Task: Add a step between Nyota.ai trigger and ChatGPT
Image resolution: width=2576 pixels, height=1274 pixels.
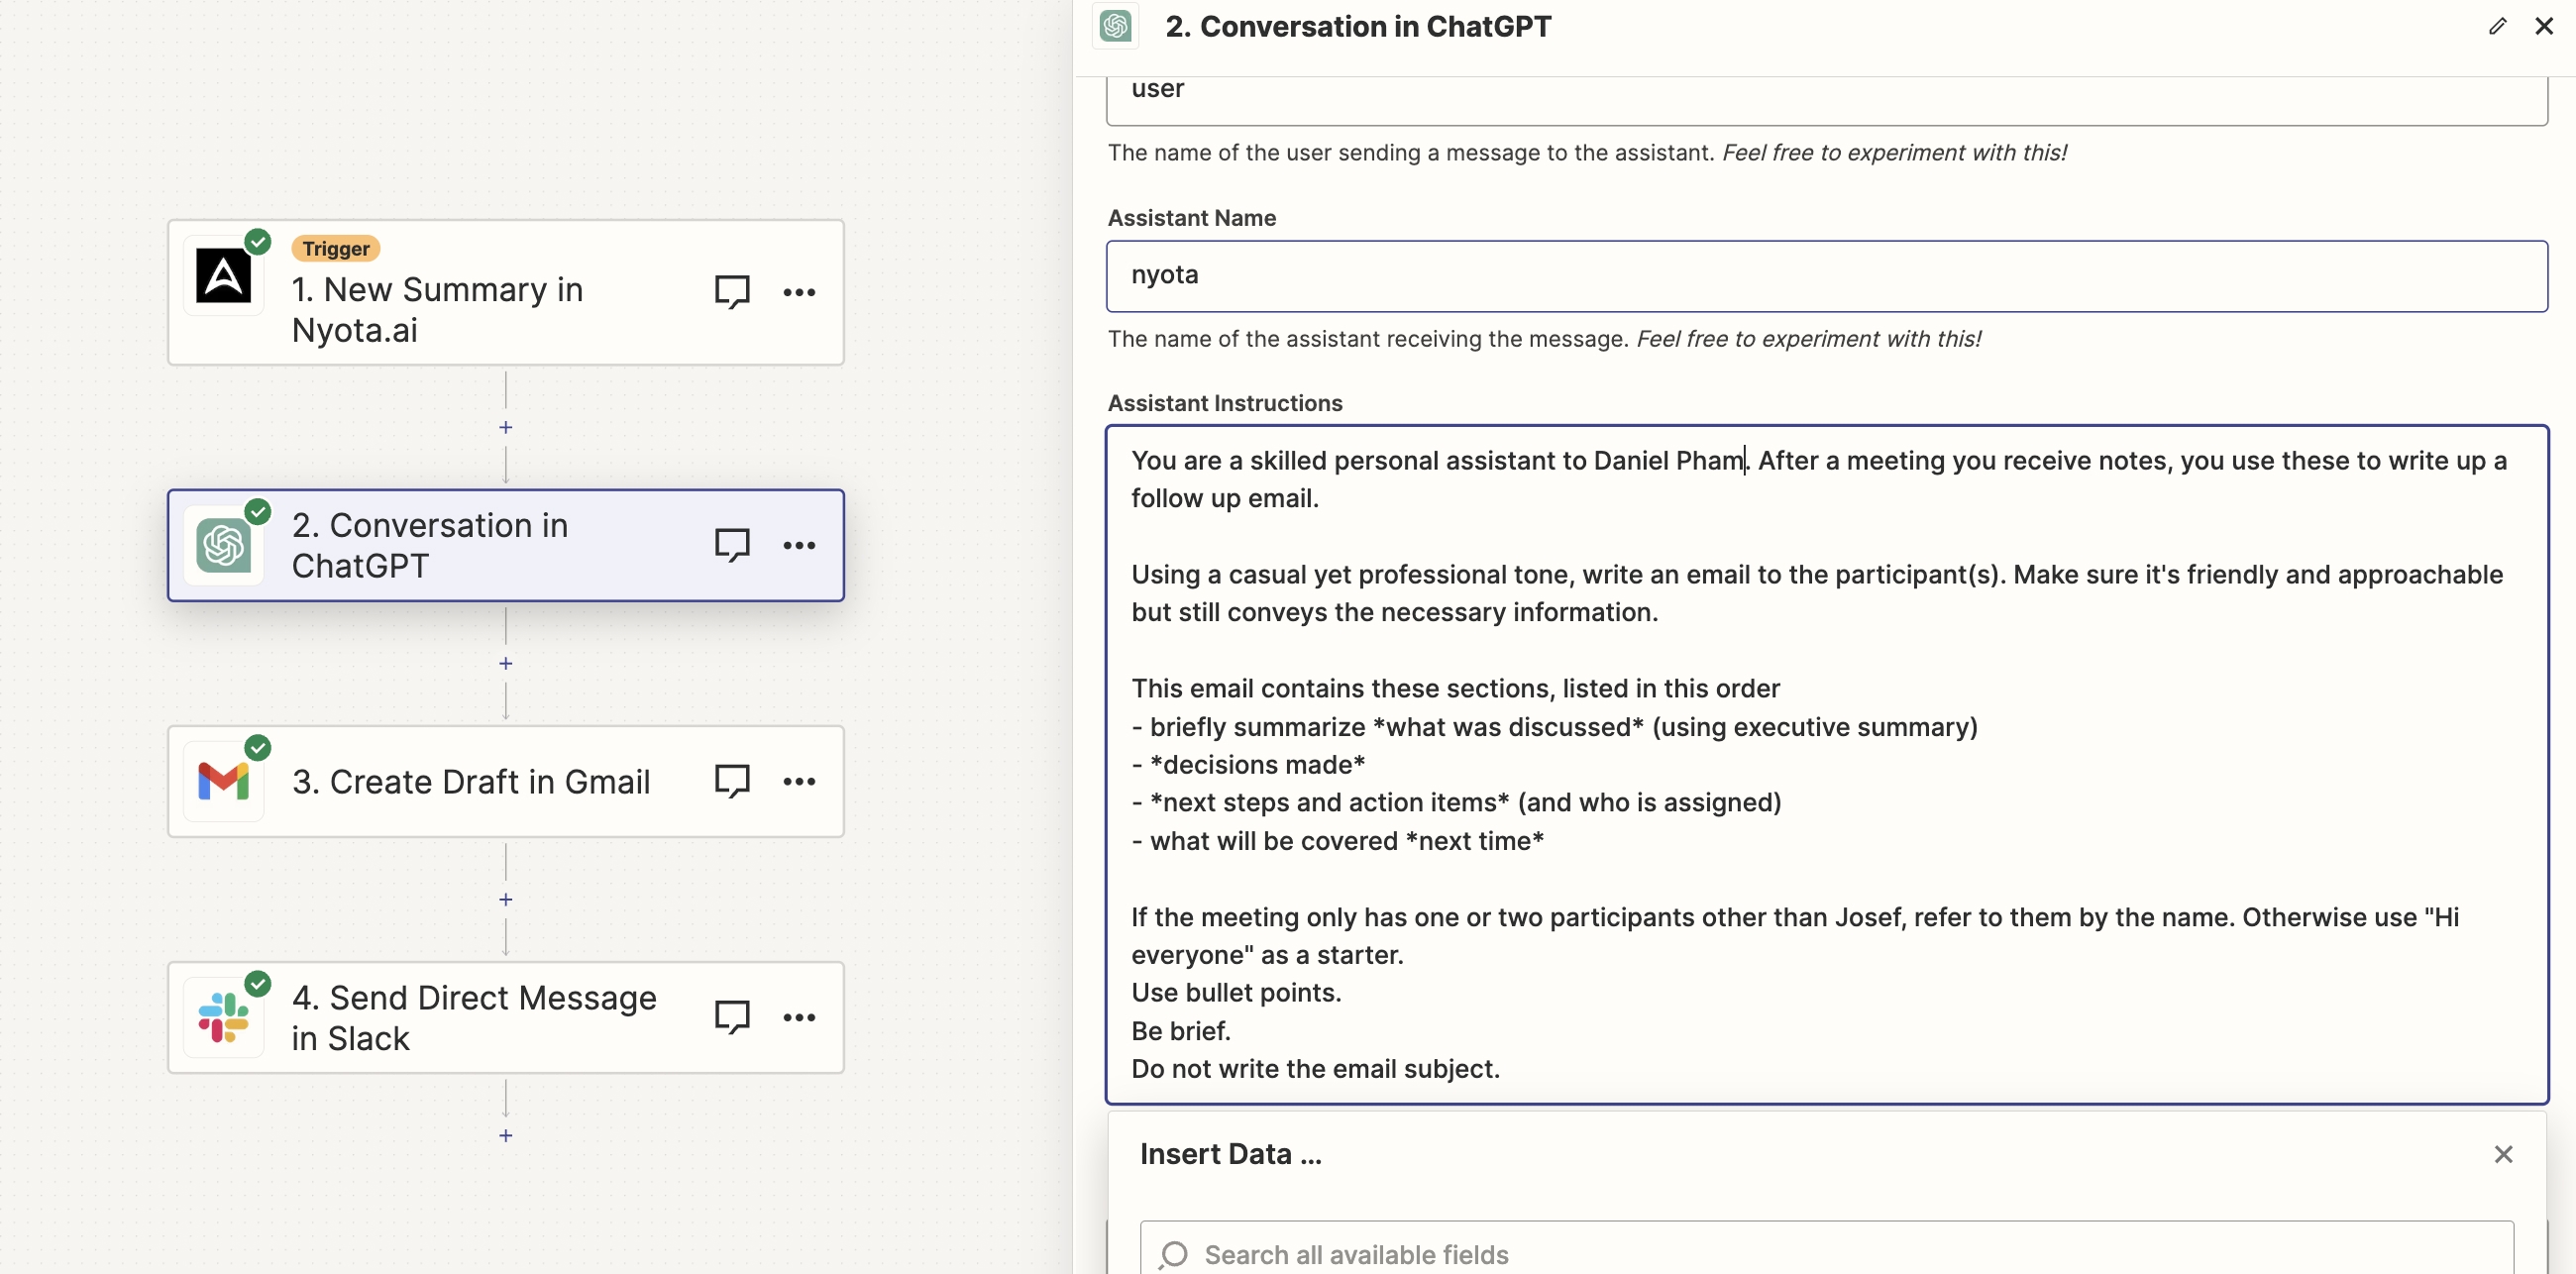Action: 506,427
